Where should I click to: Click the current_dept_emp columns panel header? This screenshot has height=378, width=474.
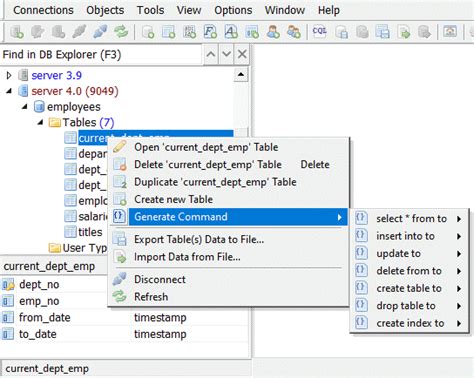[x=54, y=266]
